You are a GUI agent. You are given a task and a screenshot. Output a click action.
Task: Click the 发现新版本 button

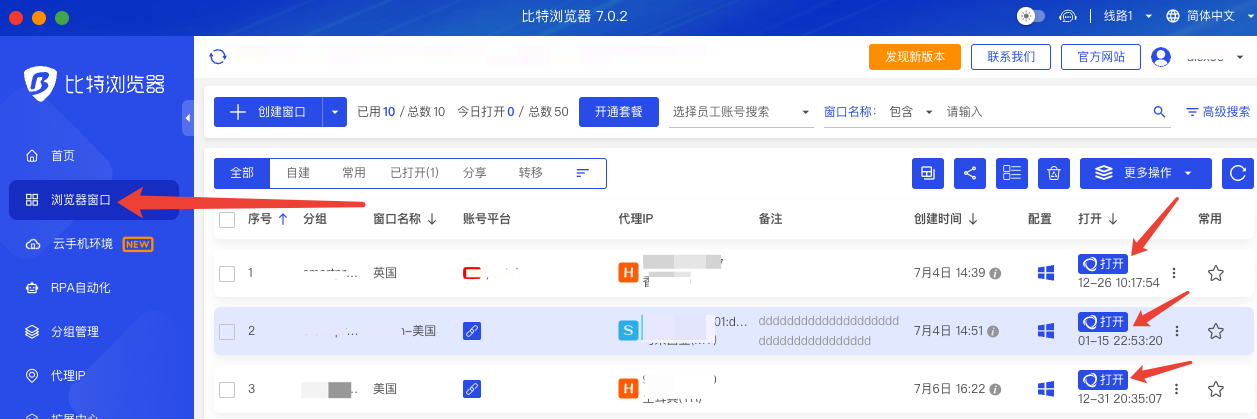click(915, 57)
